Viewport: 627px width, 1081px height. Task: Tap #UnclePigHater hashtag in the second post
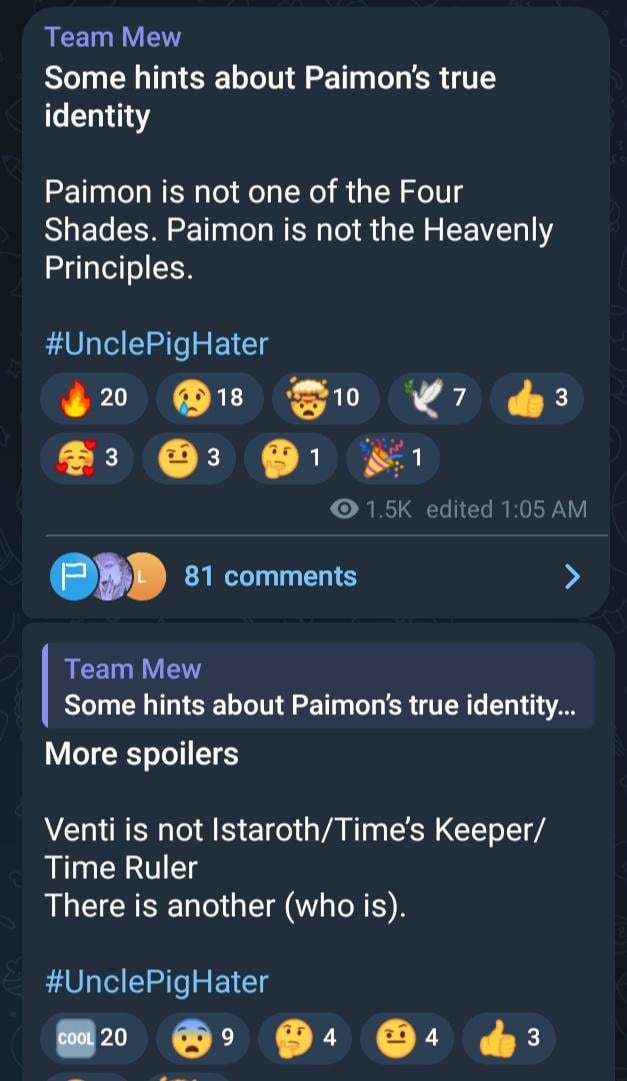coord(156,981)
